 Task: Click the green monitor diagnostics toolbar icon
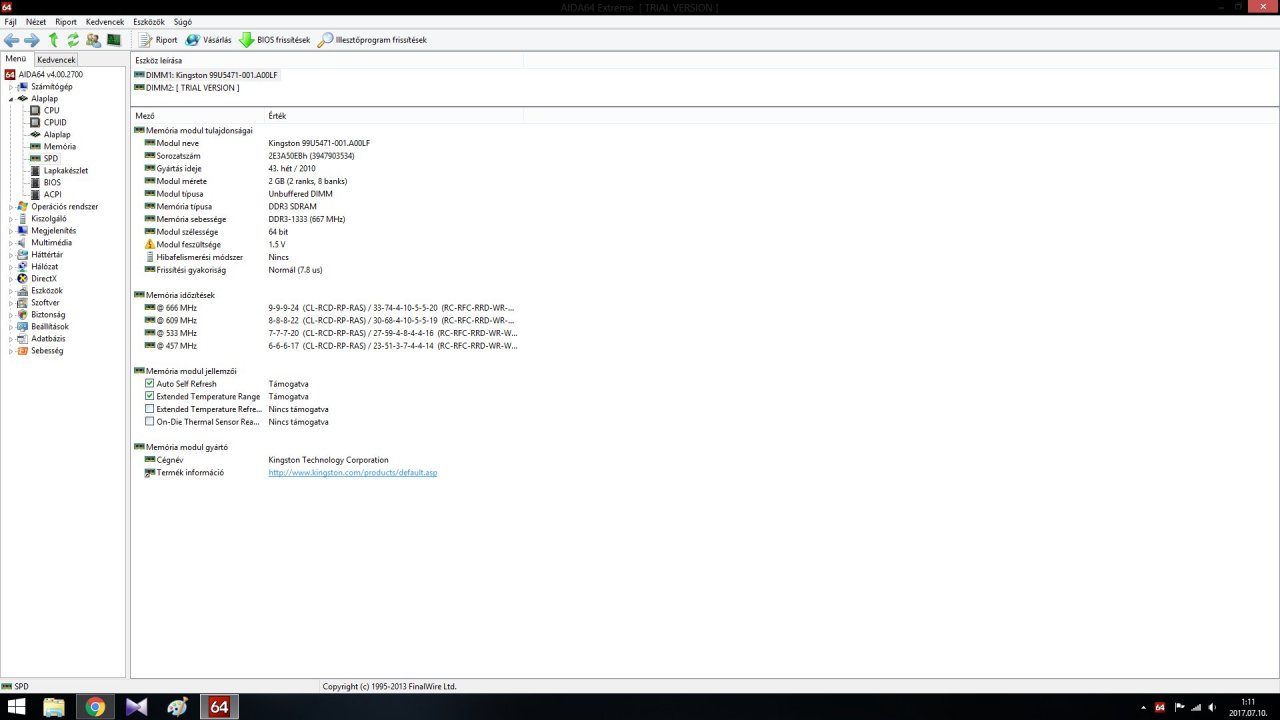pos(113,40)
